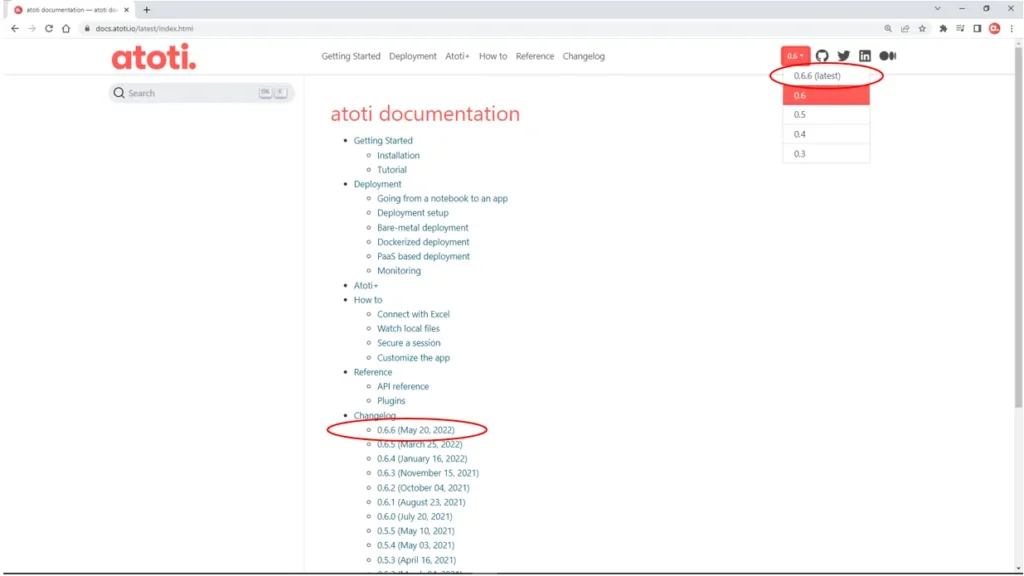This screenshot has width=1024, height=576.
Task: Focus the Search documentation field
Action: click(x=201, y=93)
